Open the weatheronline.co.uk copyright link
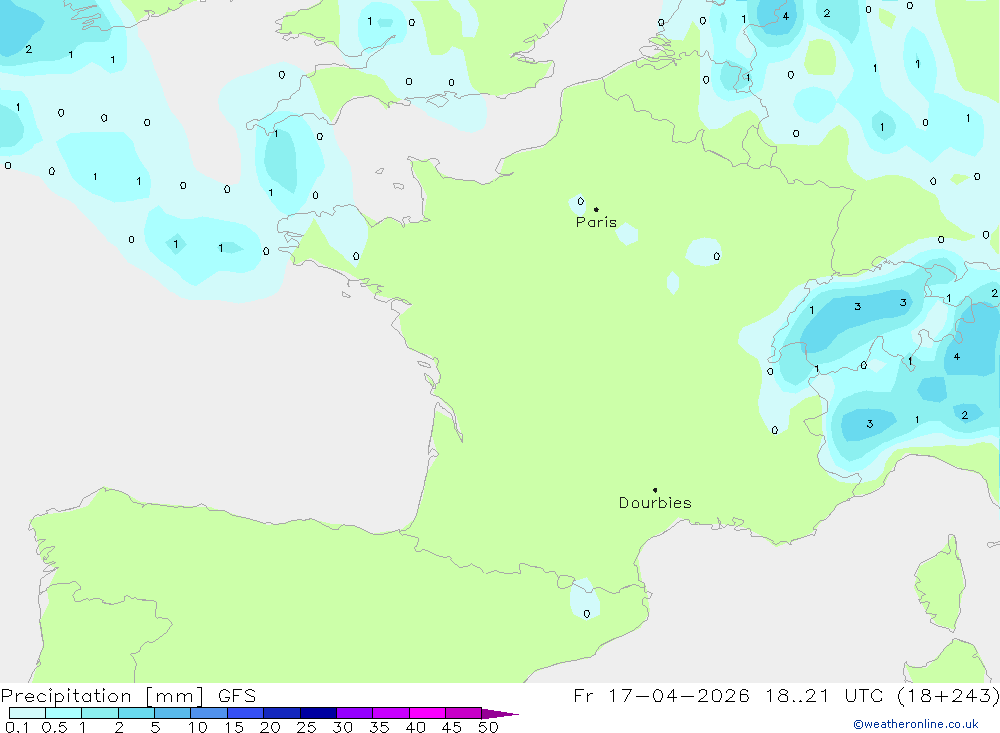This screenshot has height=733, width=1000. pyautogui.click(x=916, y=724)
